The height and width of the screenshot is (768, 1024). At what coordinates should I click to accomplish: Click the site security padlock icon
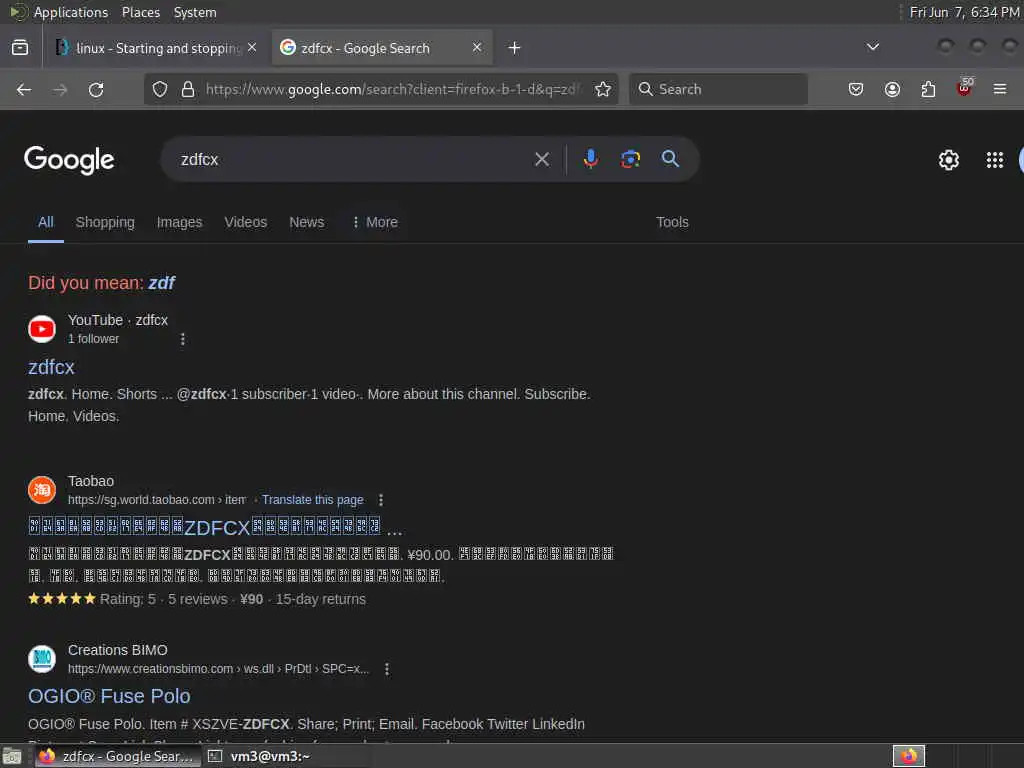pyautogui.click(x=188, y=89)
